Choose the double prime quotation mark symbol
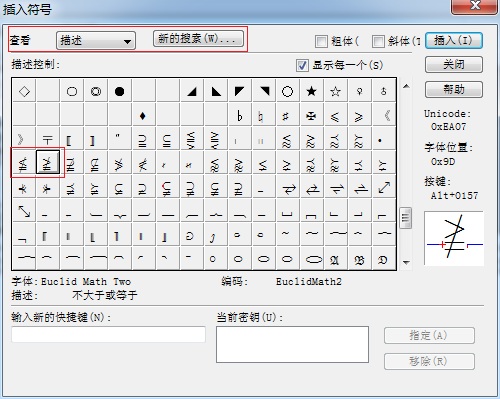 (118, 137)
